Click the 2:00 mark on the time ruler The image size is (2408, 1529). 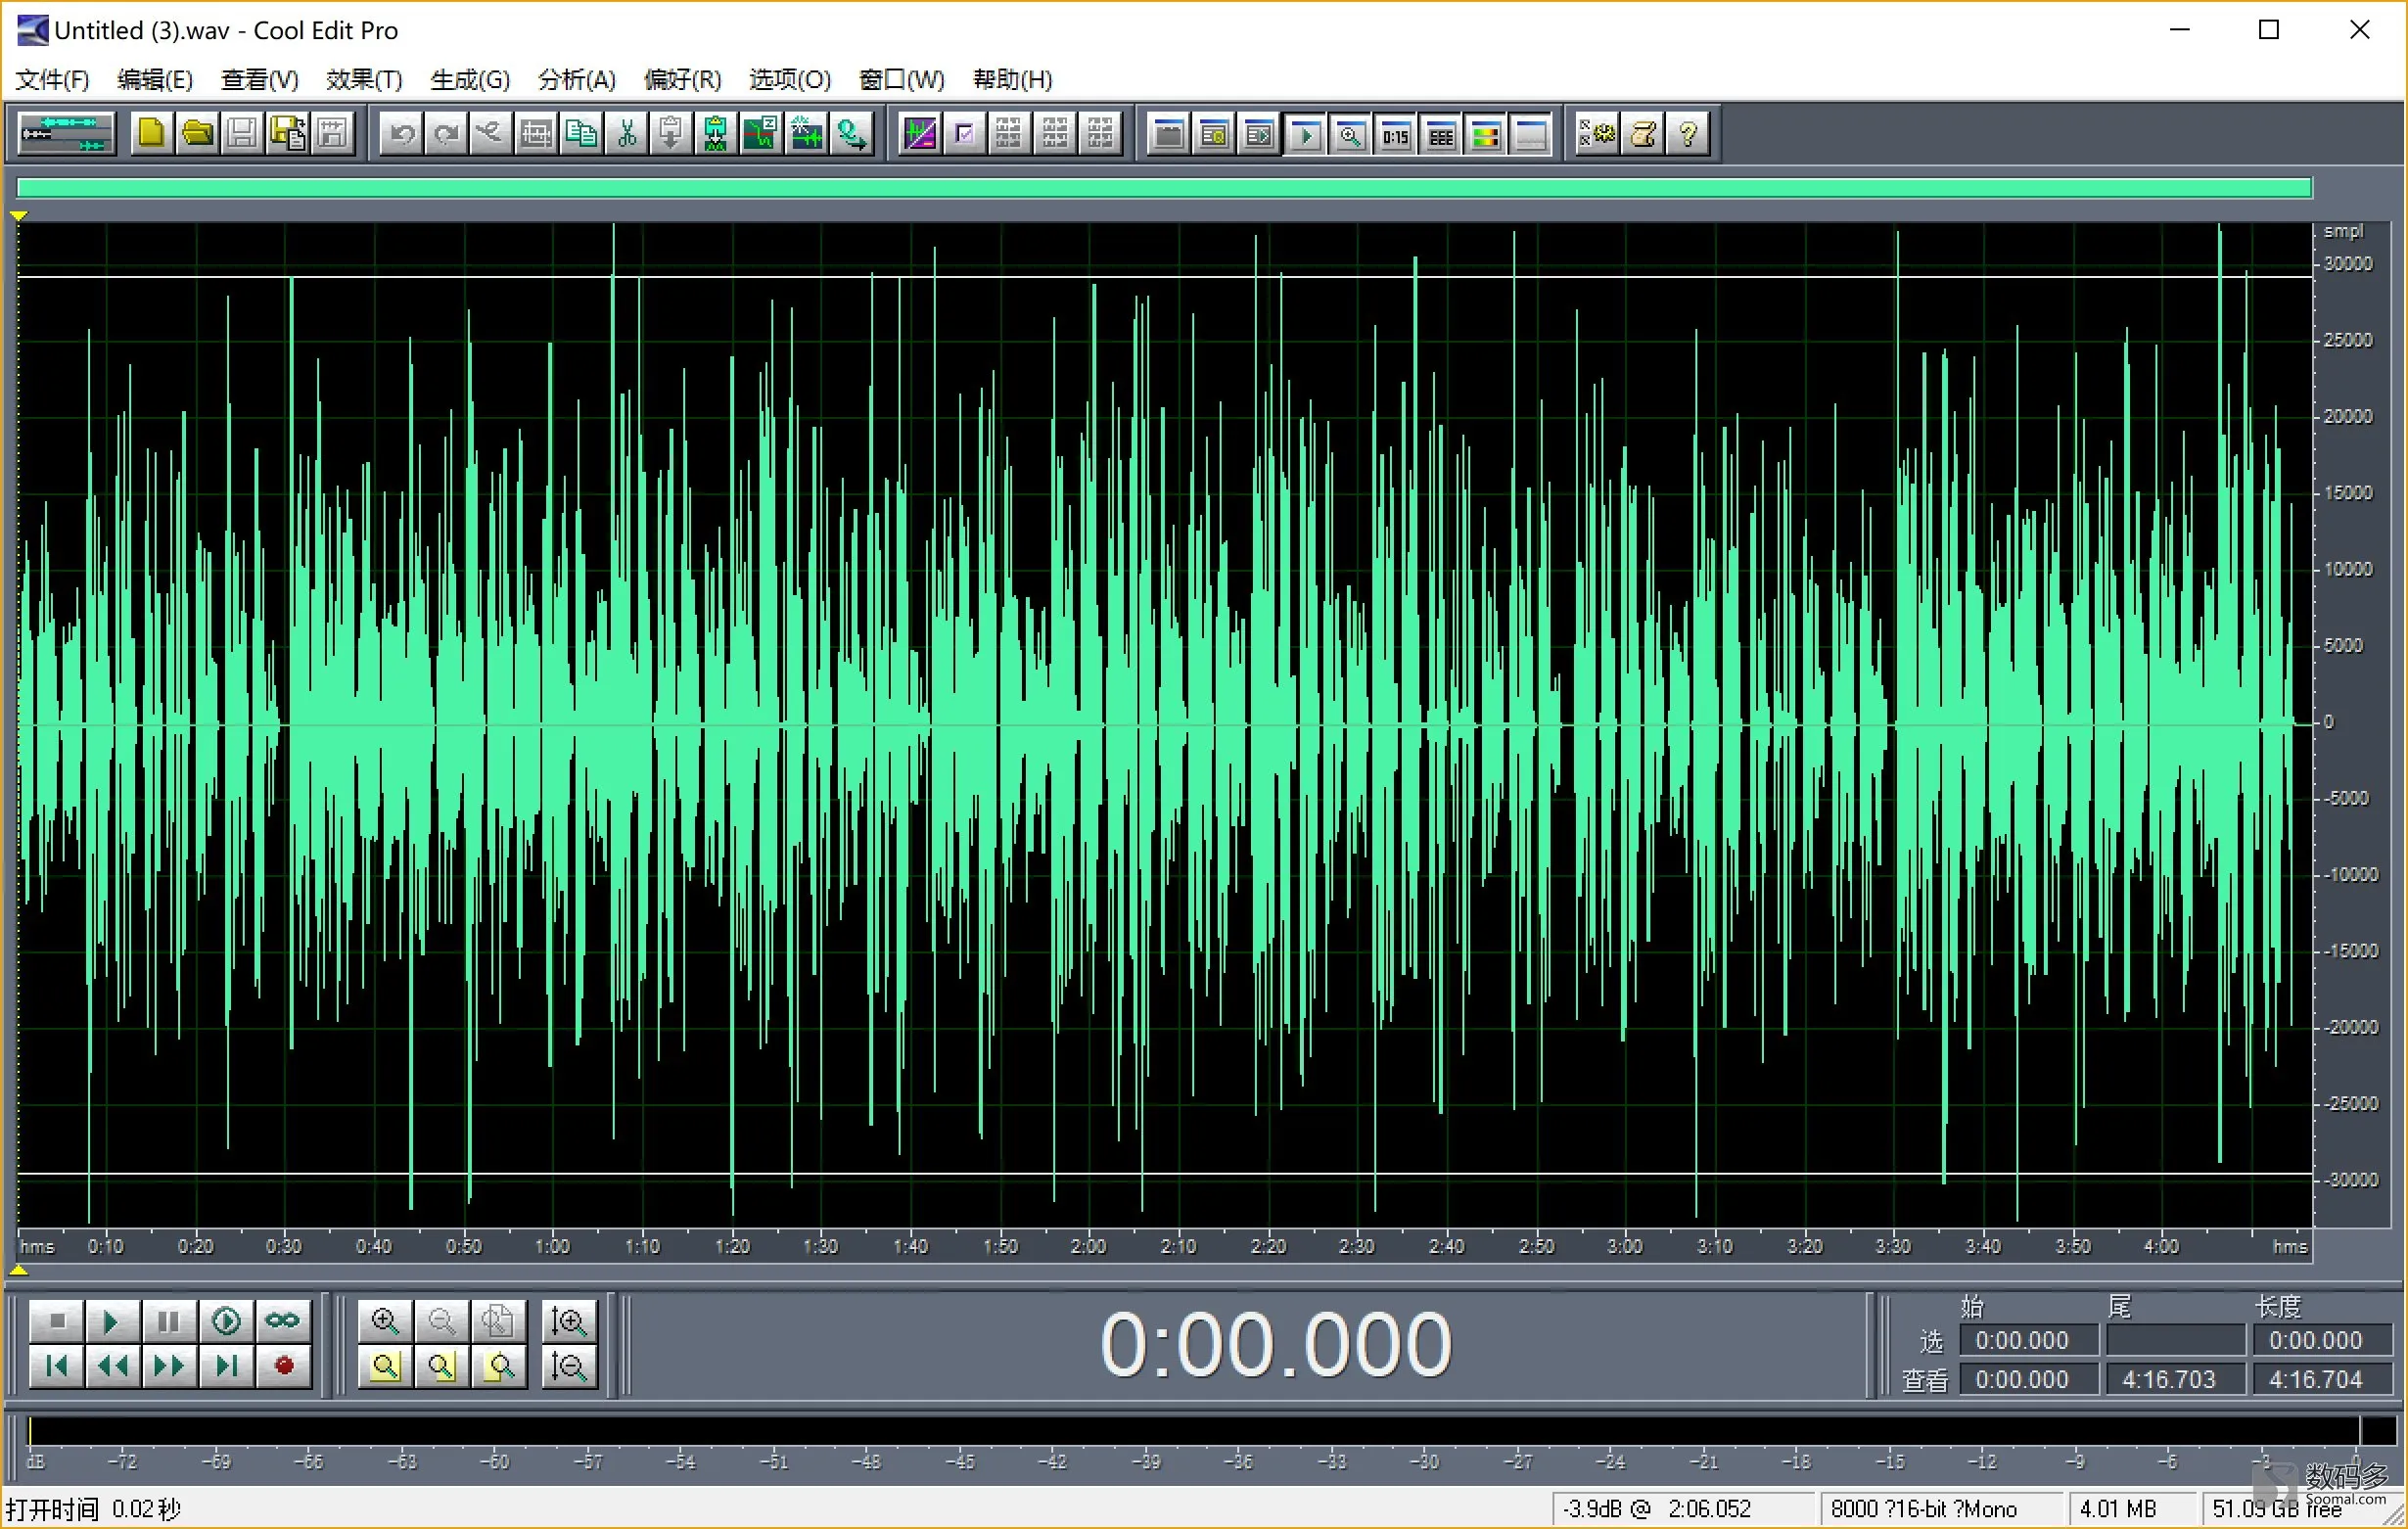pos(1088,1246)
